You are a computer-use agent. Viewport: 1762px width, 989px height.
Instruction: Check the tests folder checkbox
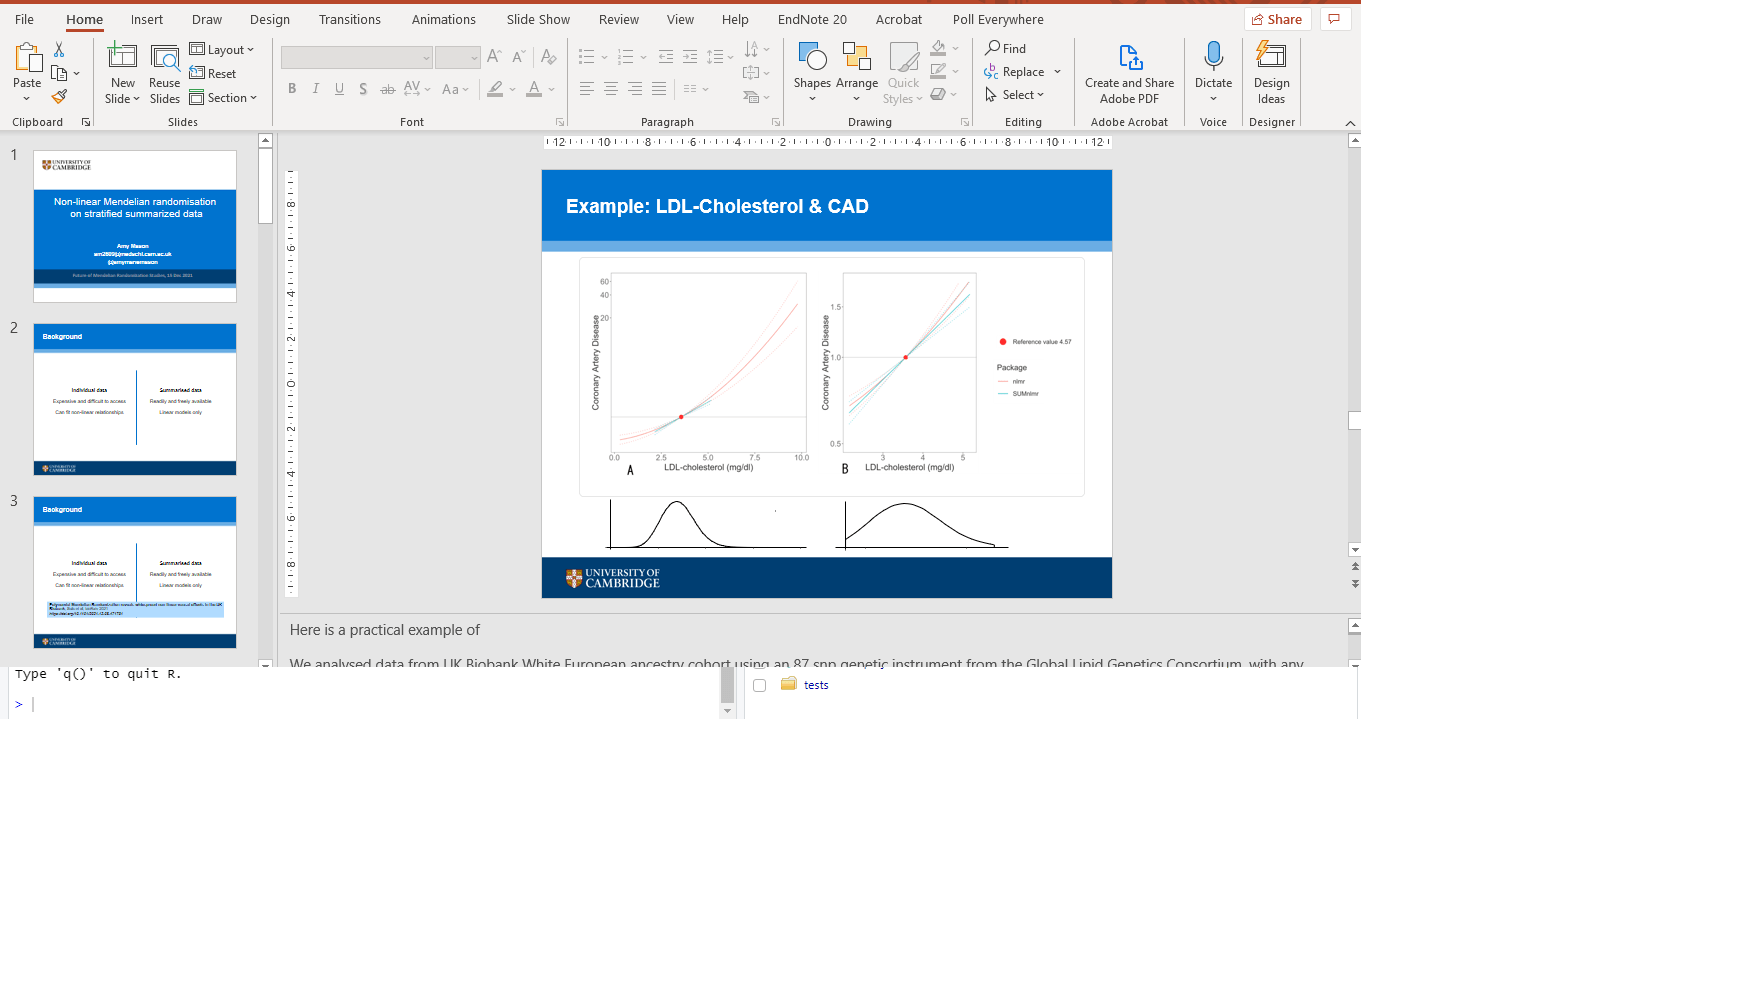[759, 686]
